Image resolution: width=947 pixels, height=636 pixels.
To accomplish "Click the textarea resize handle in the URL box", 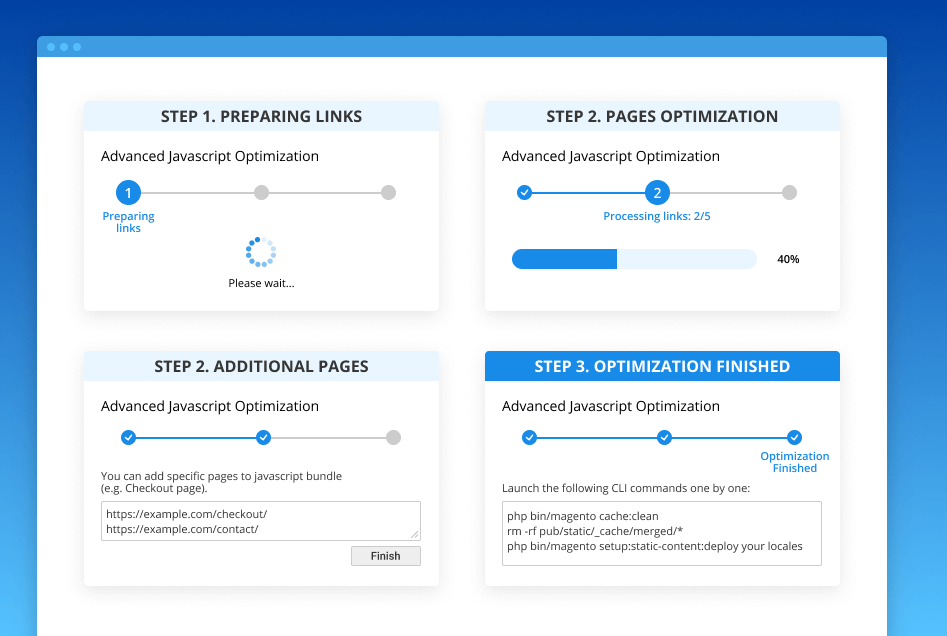I will pyautogui.click(x=415, y=535).
